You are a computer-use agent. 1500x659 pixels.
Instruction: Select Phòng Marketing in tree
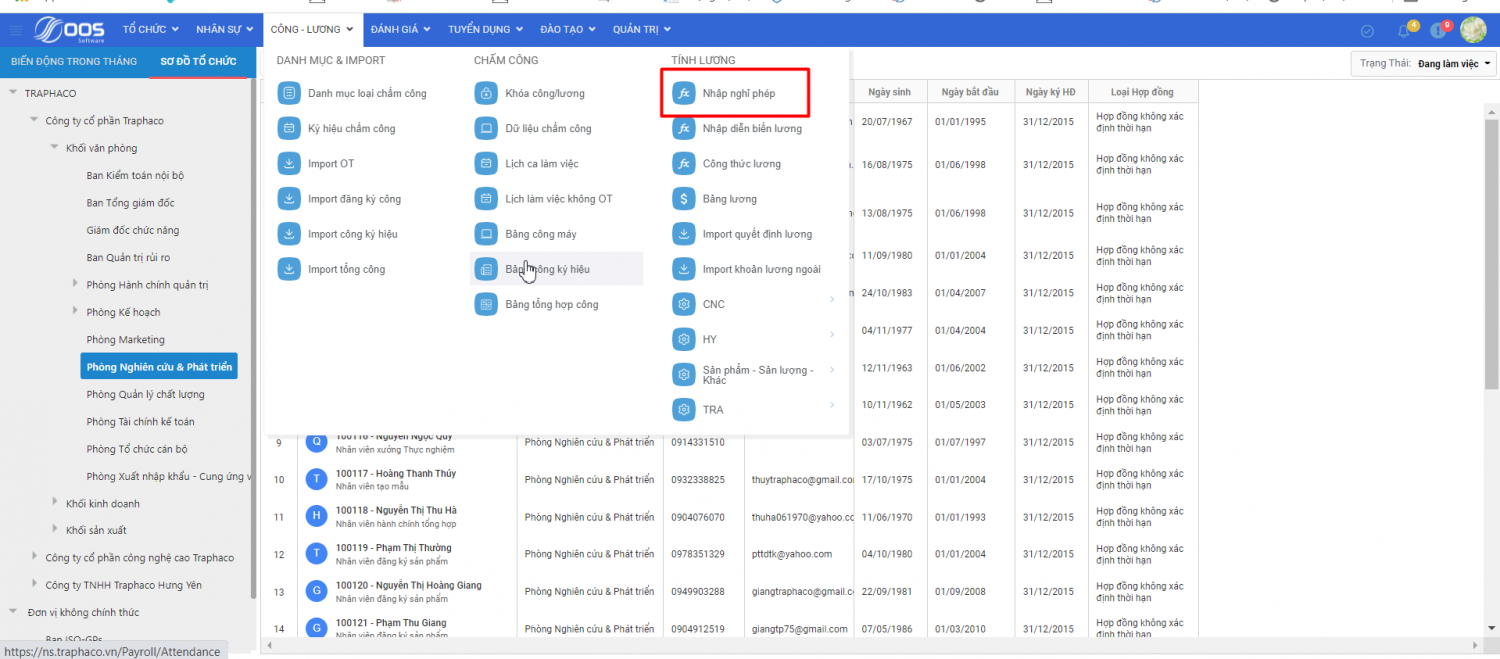[x=126, y=340]
